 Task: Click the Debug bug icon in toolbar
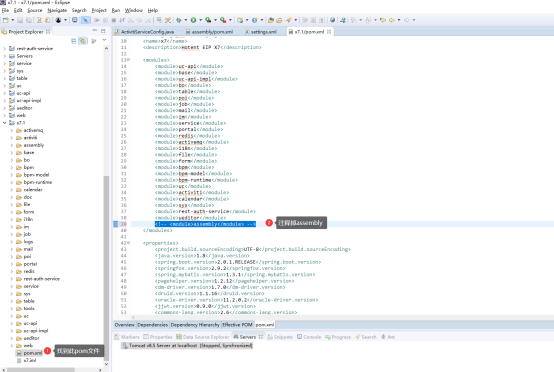179,20
